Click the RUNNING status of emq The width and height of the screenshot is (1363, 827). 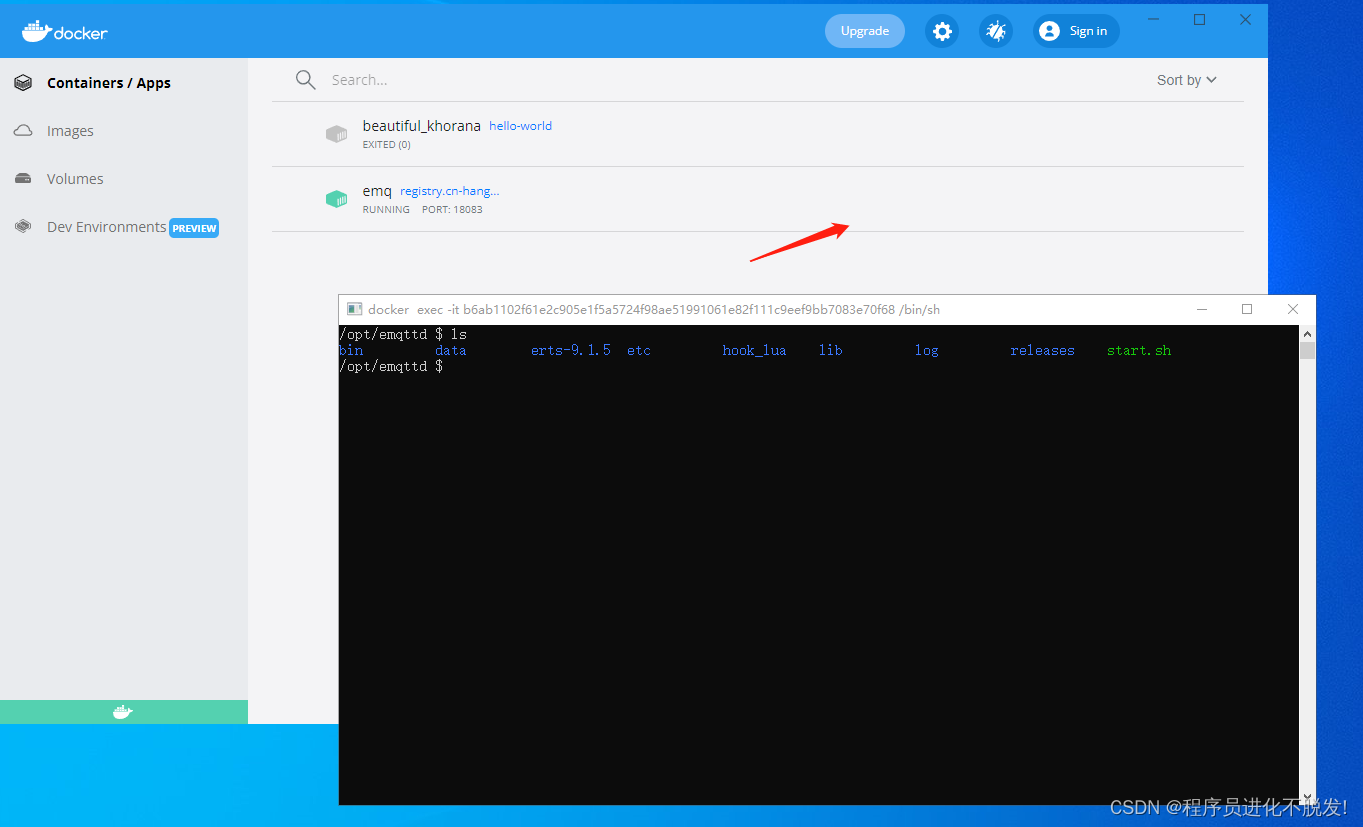pyautogui.click(x=386, y=210)
